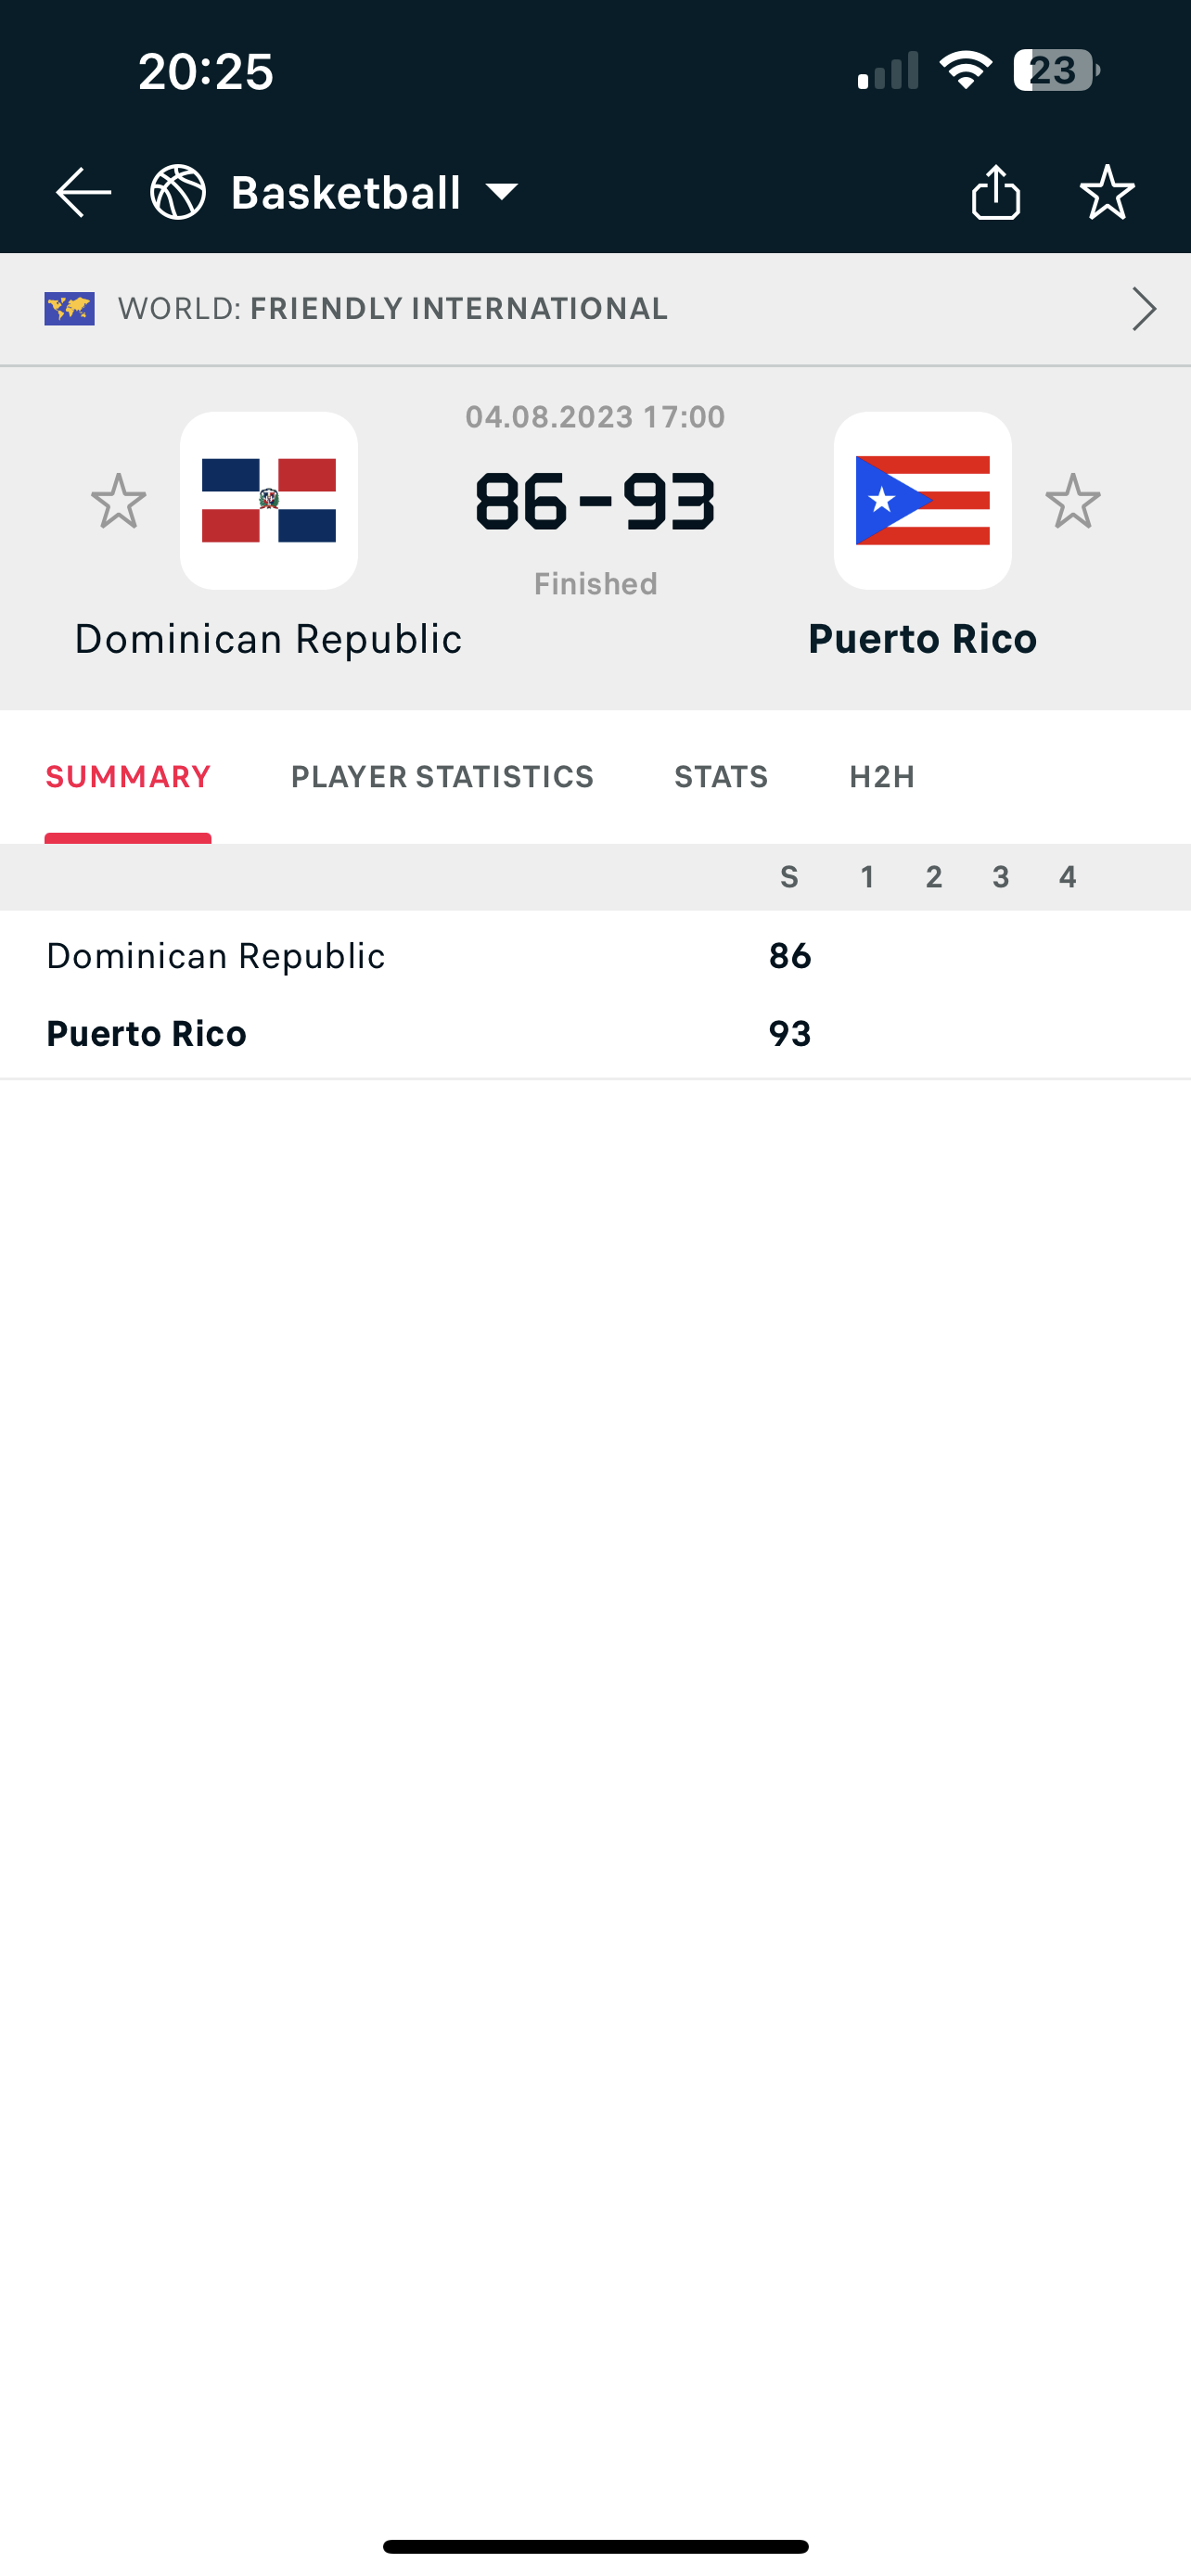
Task: Open World: Friendly International league link
Action: [393, 309]
